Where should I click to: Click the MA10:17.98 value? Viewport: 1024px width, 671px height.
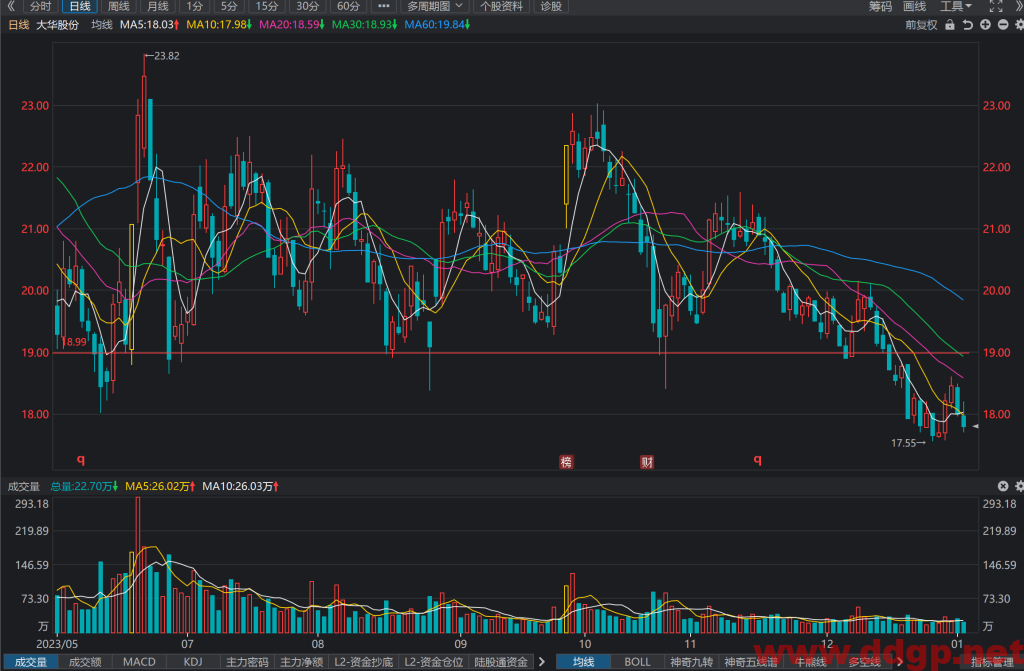[x=219, y=25]
